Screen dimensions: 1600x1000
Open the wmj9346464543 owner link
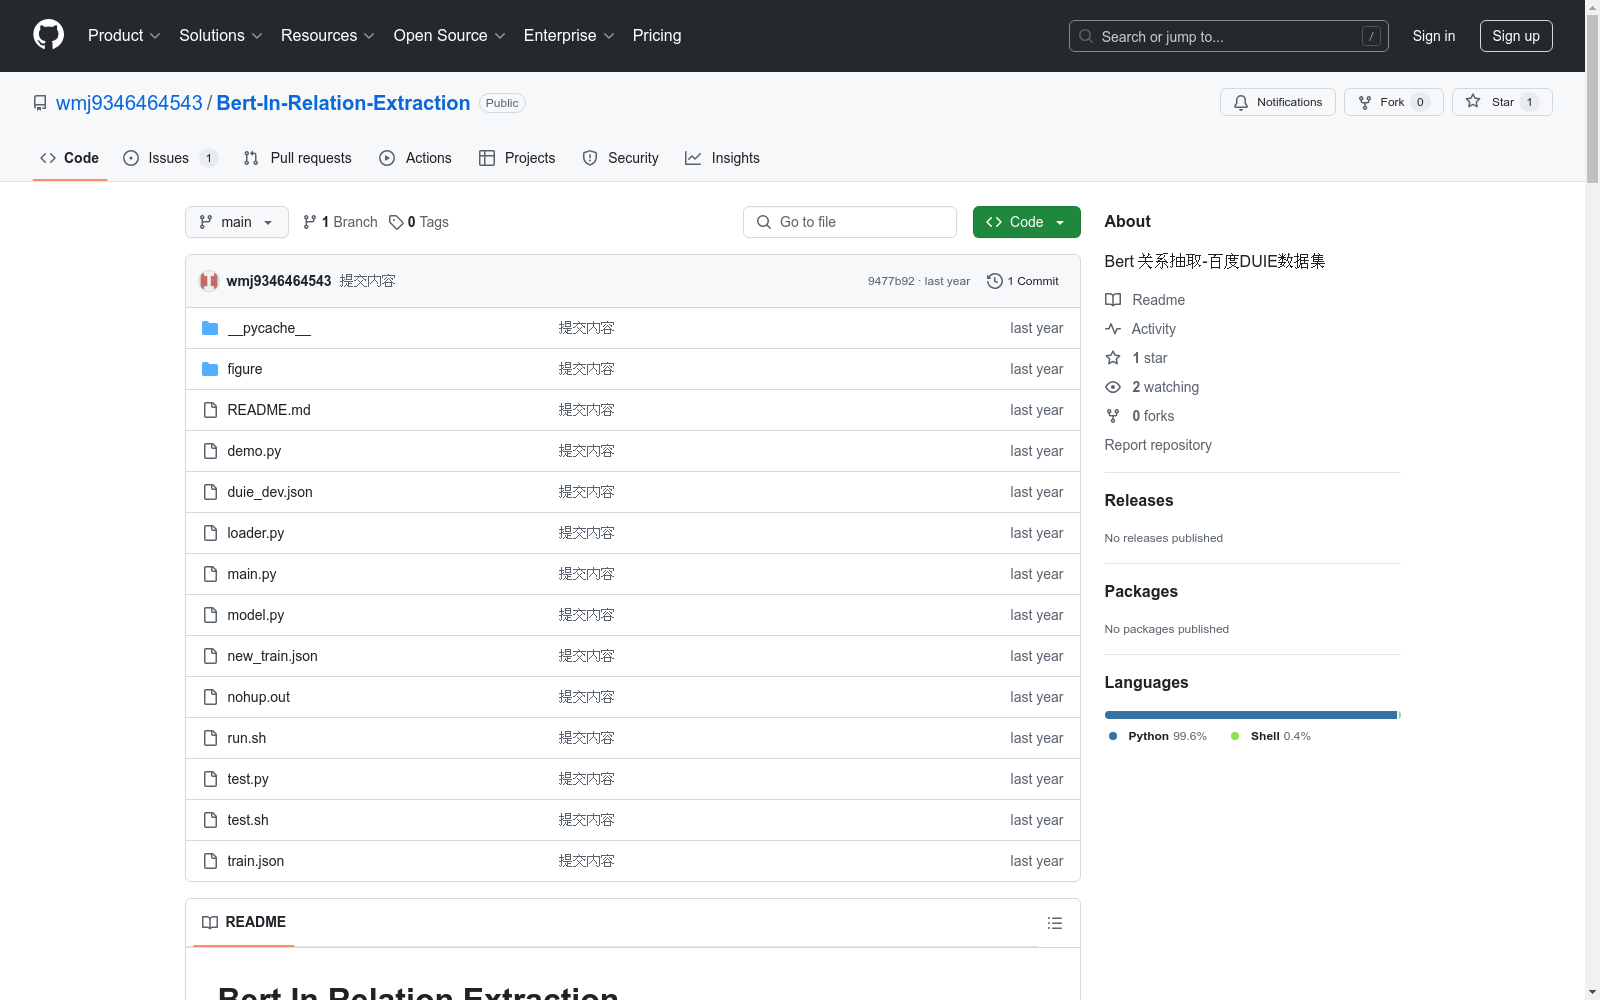(x=129, y=103)
